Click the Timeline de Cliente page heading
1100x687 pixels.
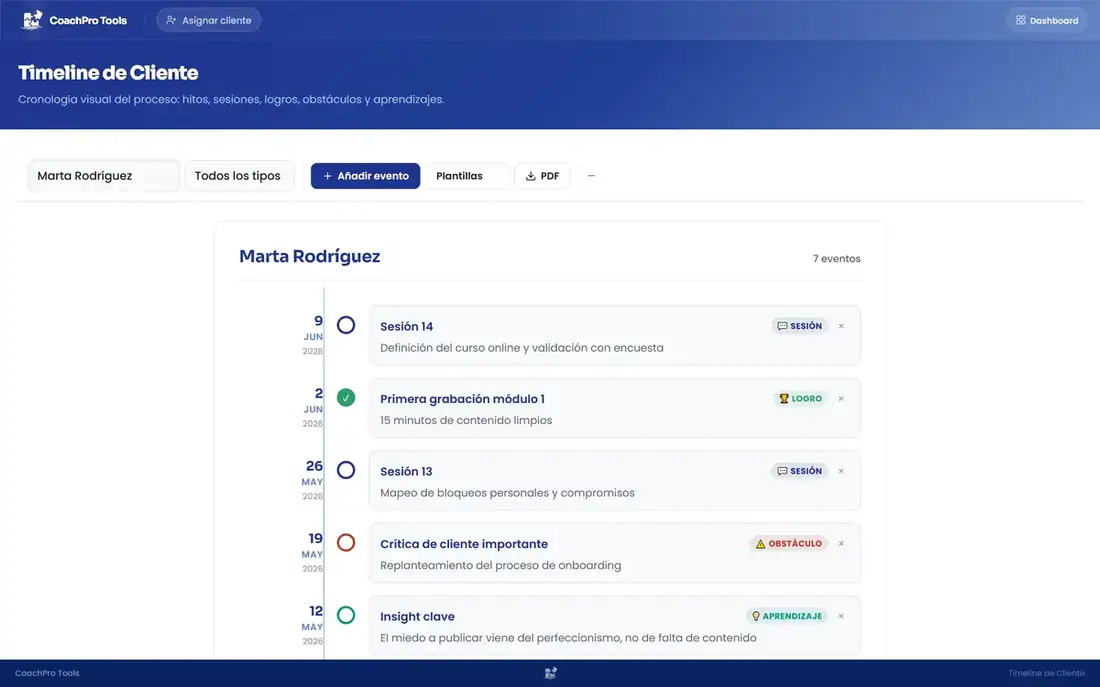click(x=108, y=73)
